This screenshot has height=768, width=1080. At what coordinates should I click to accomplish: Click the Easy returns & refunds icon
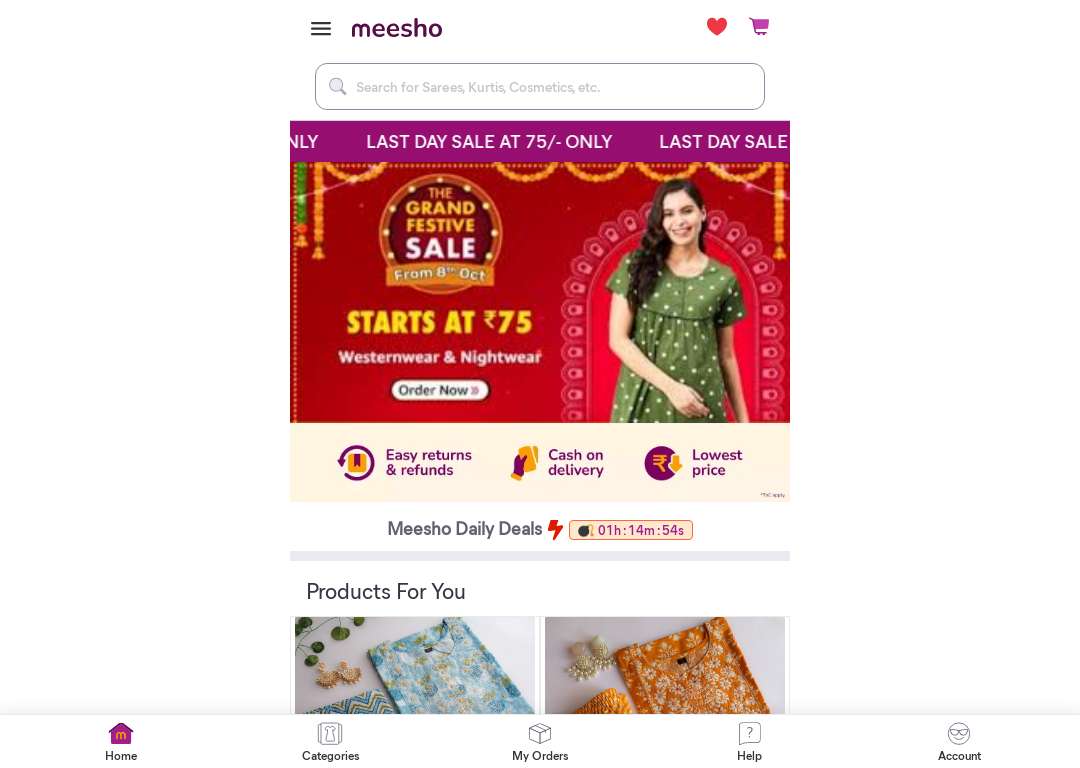[356, 462]
